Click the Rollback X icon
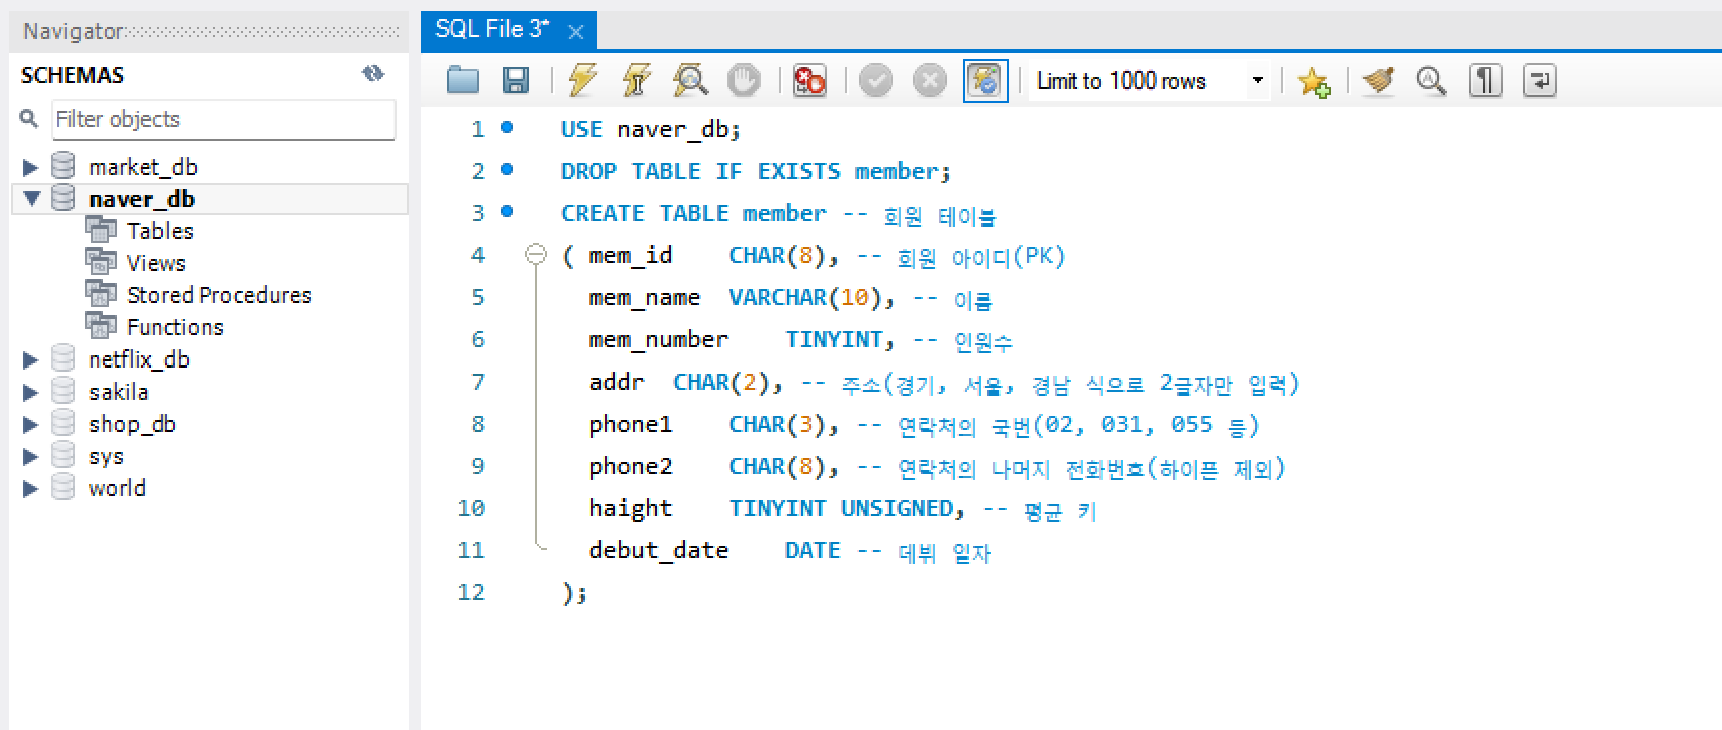1722x730 pixels. [930, 80]
